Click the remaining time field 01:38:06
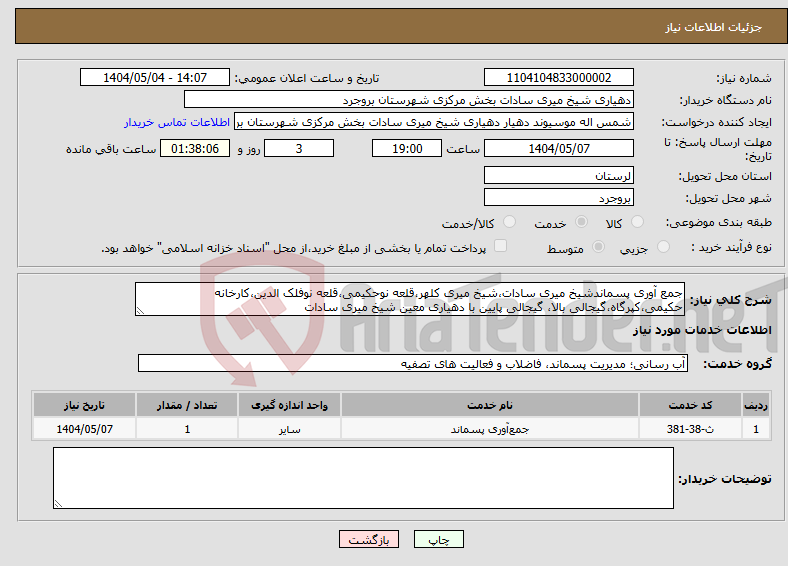This screenshot has width=788, height=566. pyautogui.click(x=195, y=148)
